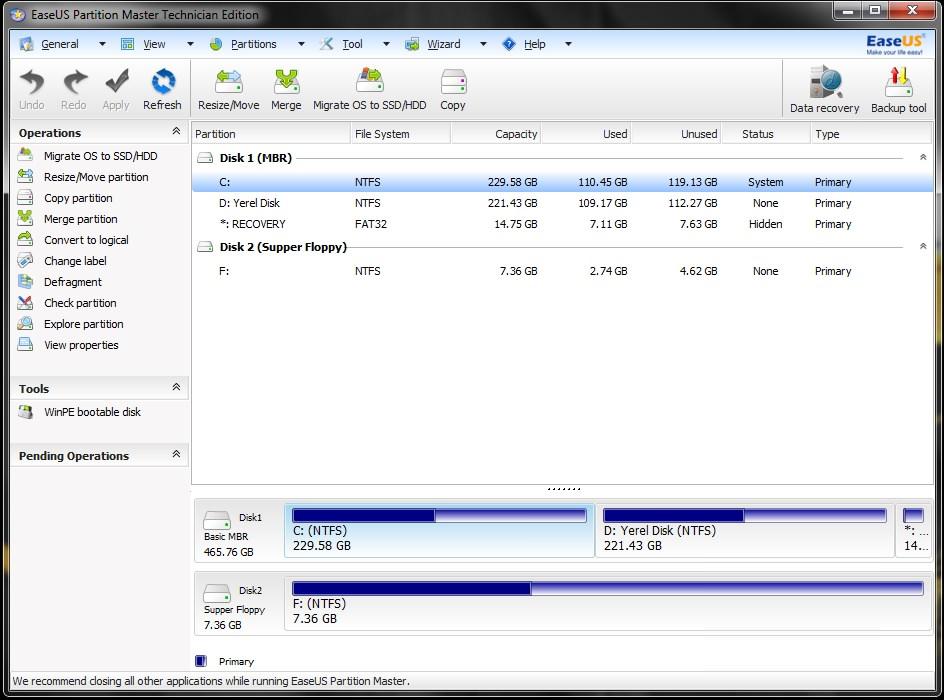Launch the Data recovery tool
The height and width of the screenshot is (700, 944).
[x=824, y=90]
